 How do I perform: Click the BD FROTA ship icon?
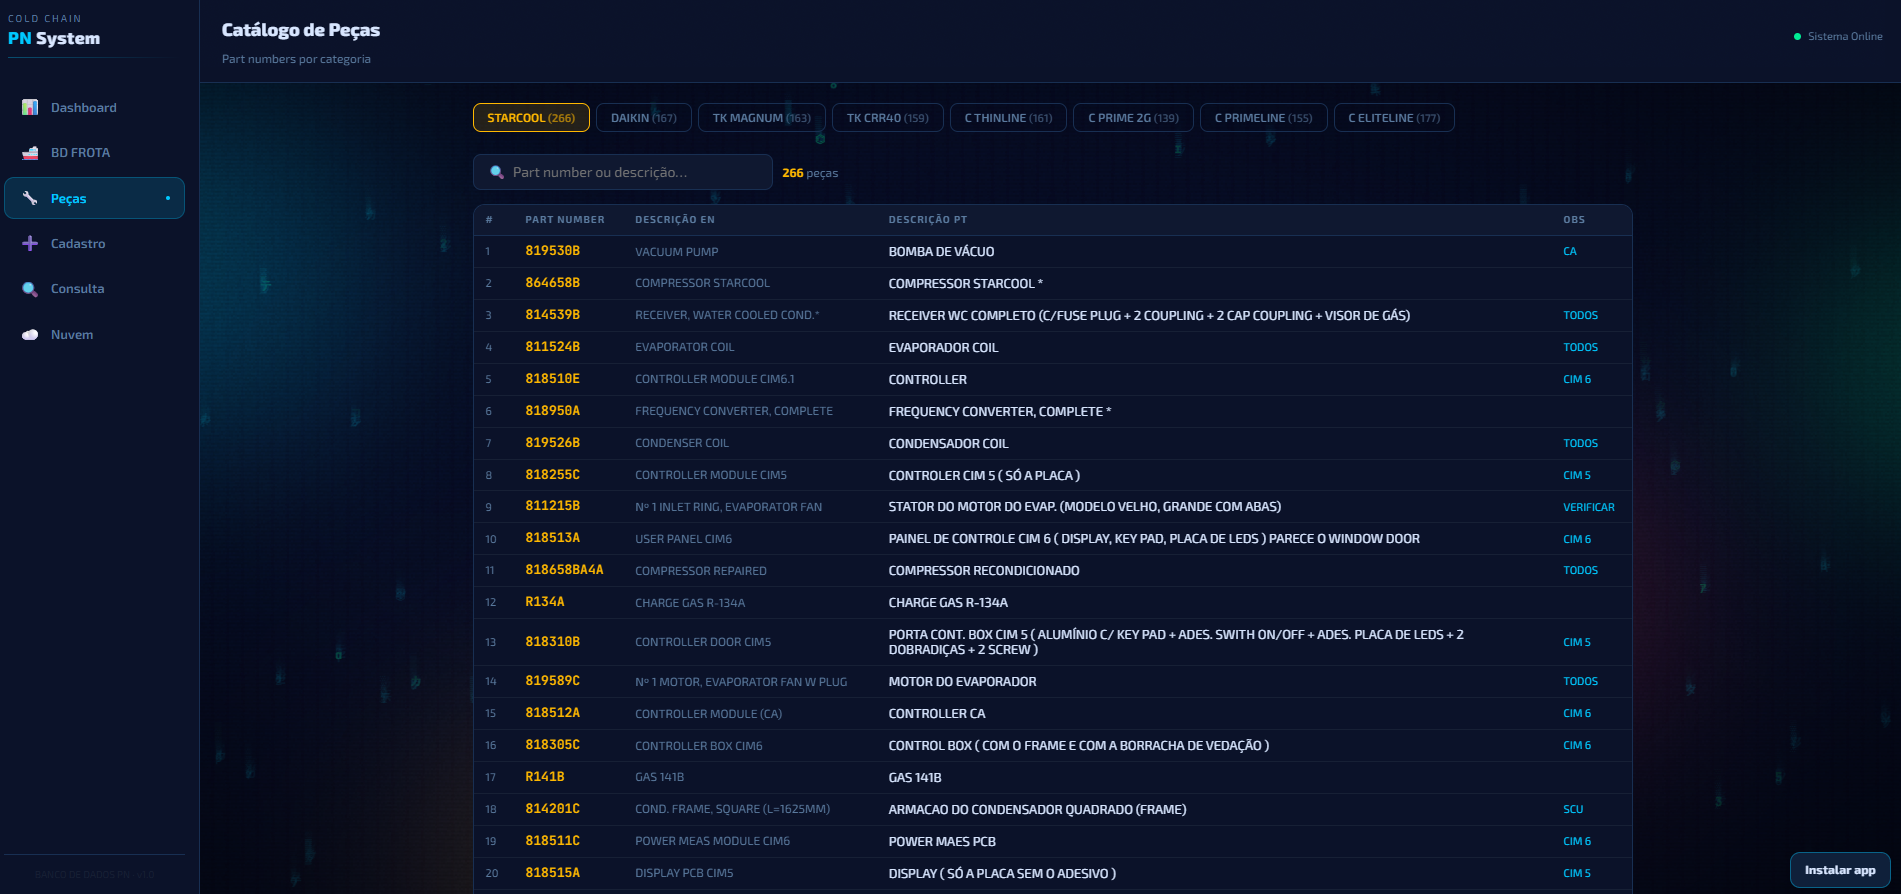coord(30,153)
